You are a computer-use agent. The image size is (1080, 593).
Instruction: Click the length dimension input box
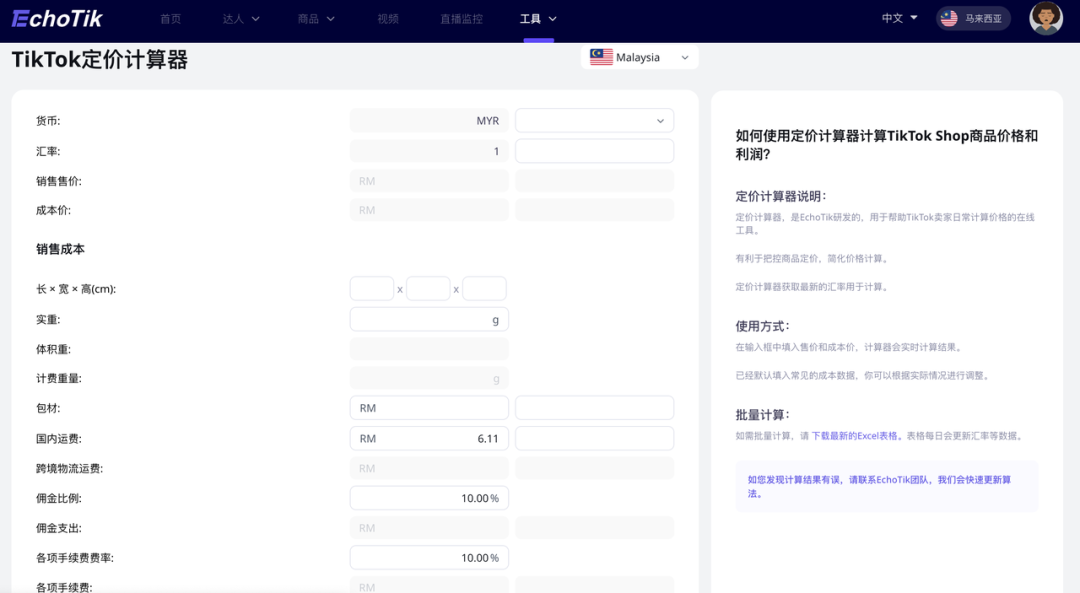(372, 289)
